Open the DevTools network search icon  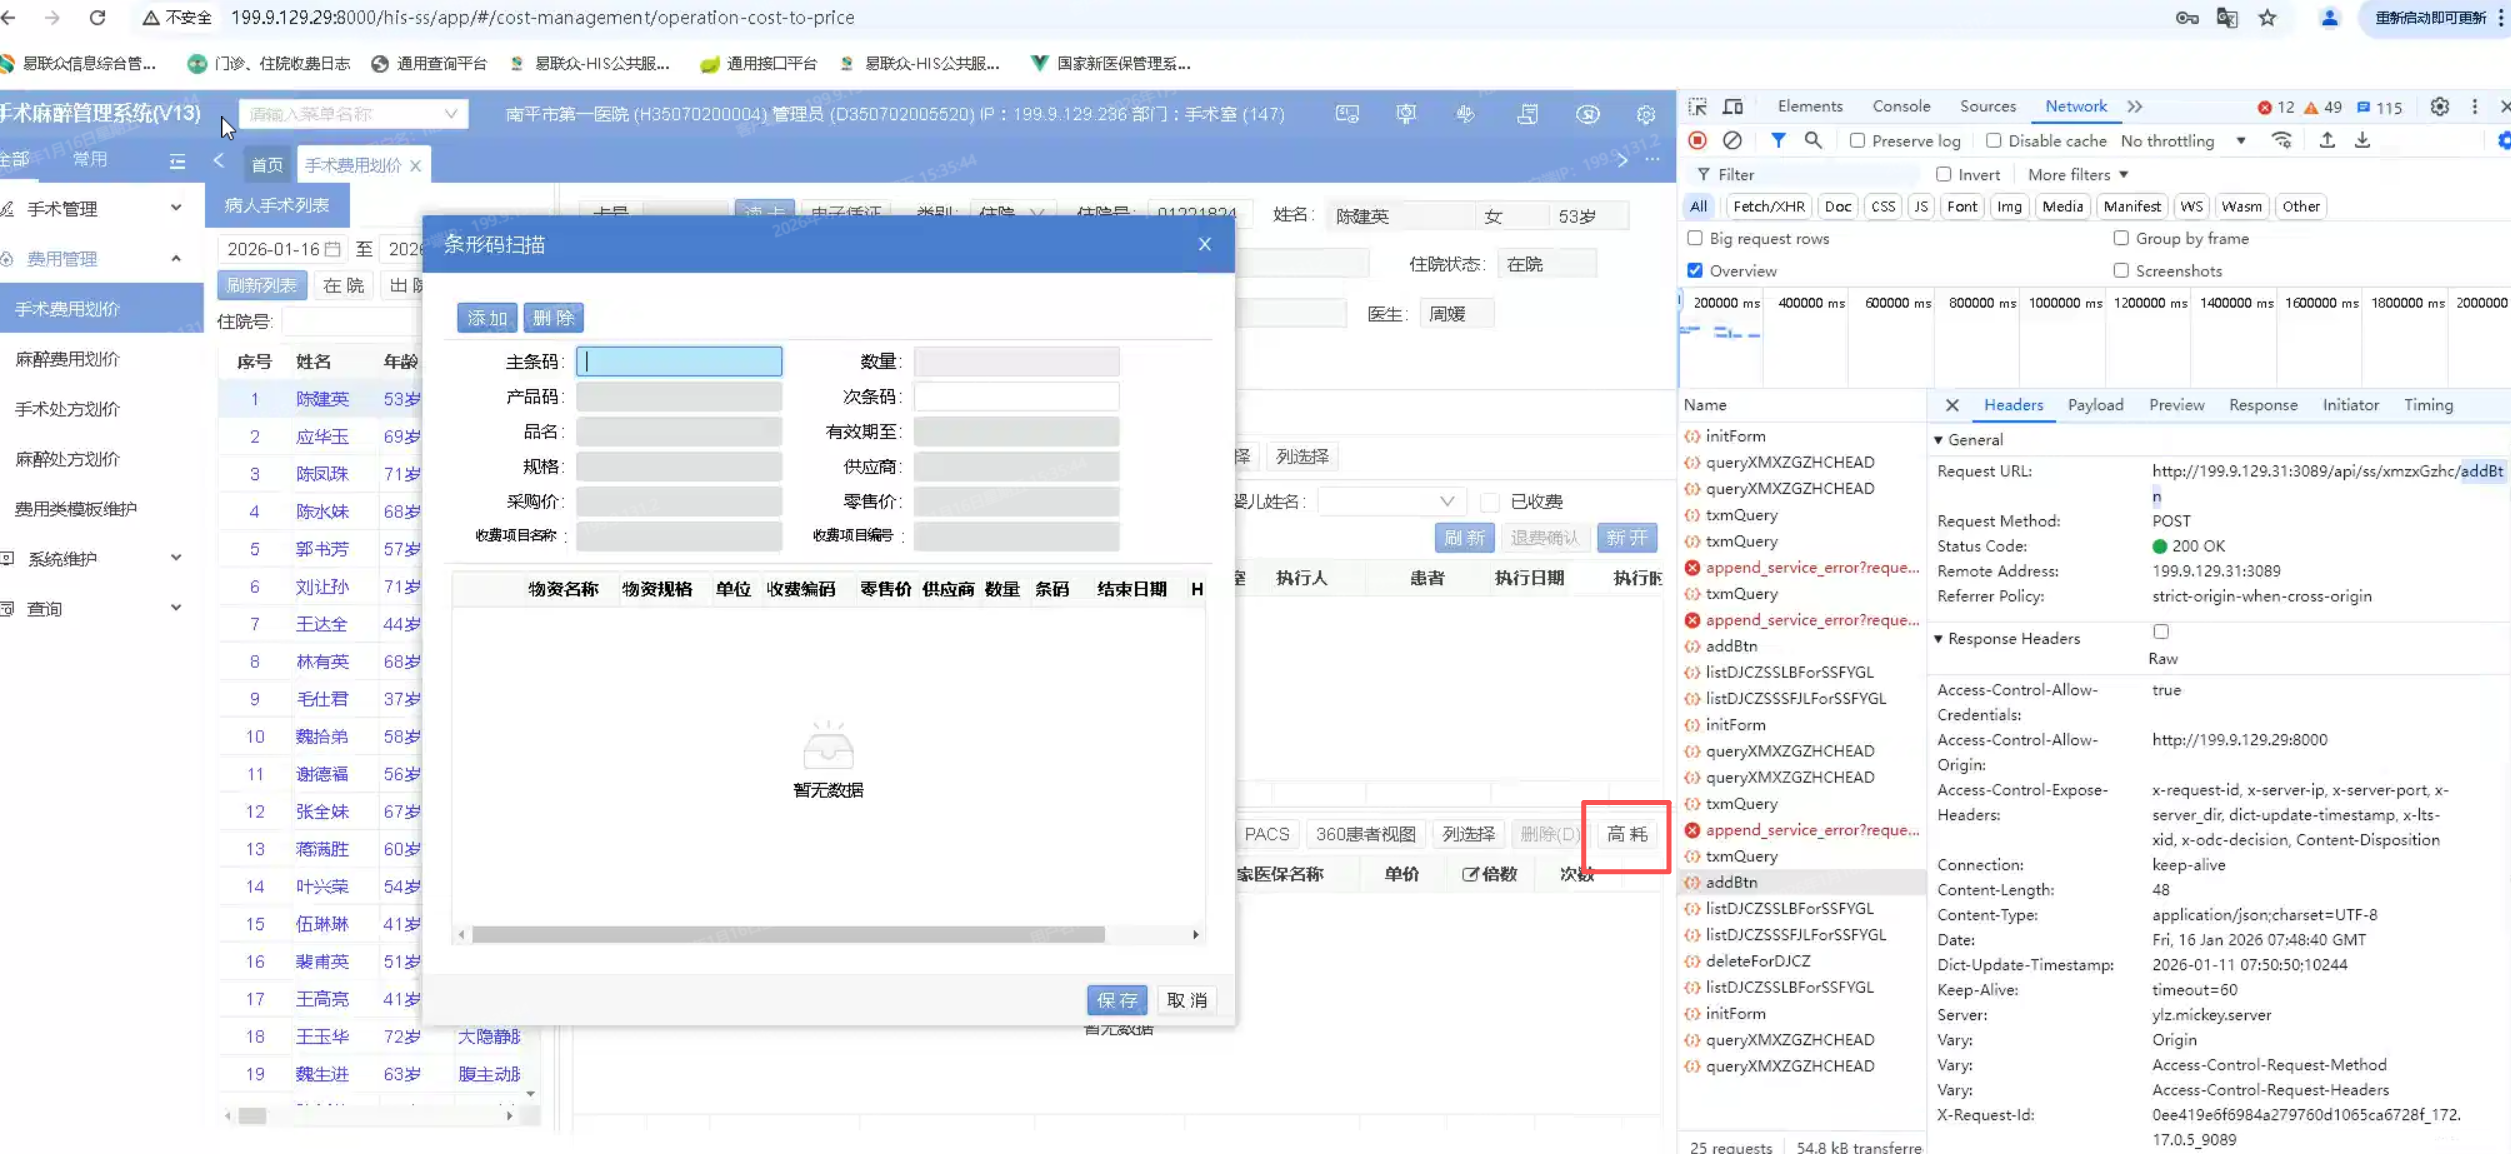pyautogui.click(x=1812, y=141)
